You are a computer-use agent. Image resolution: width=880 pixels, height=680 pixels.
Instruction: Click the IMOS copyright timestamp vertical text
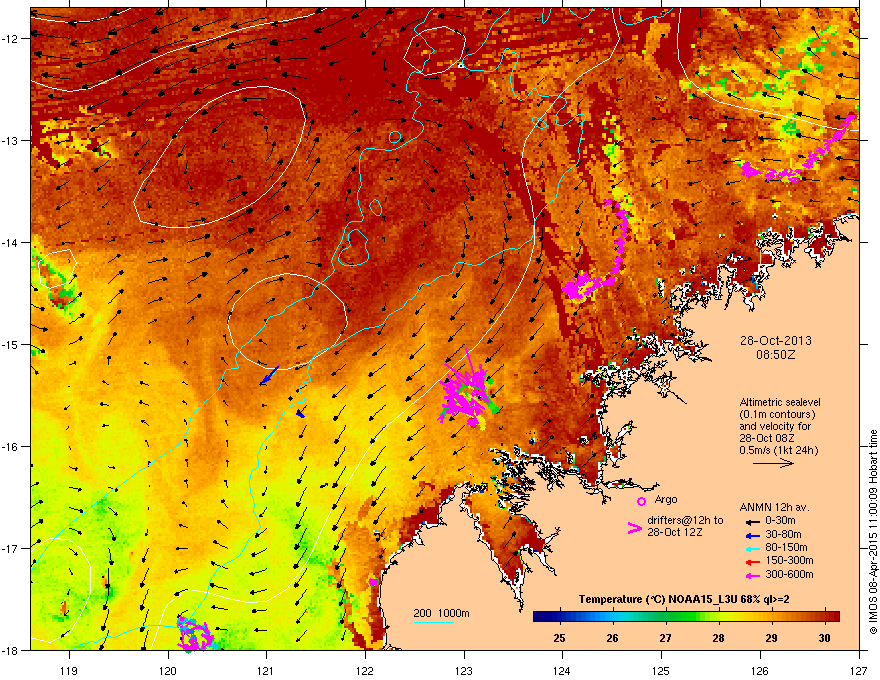[x=873, y=532]
